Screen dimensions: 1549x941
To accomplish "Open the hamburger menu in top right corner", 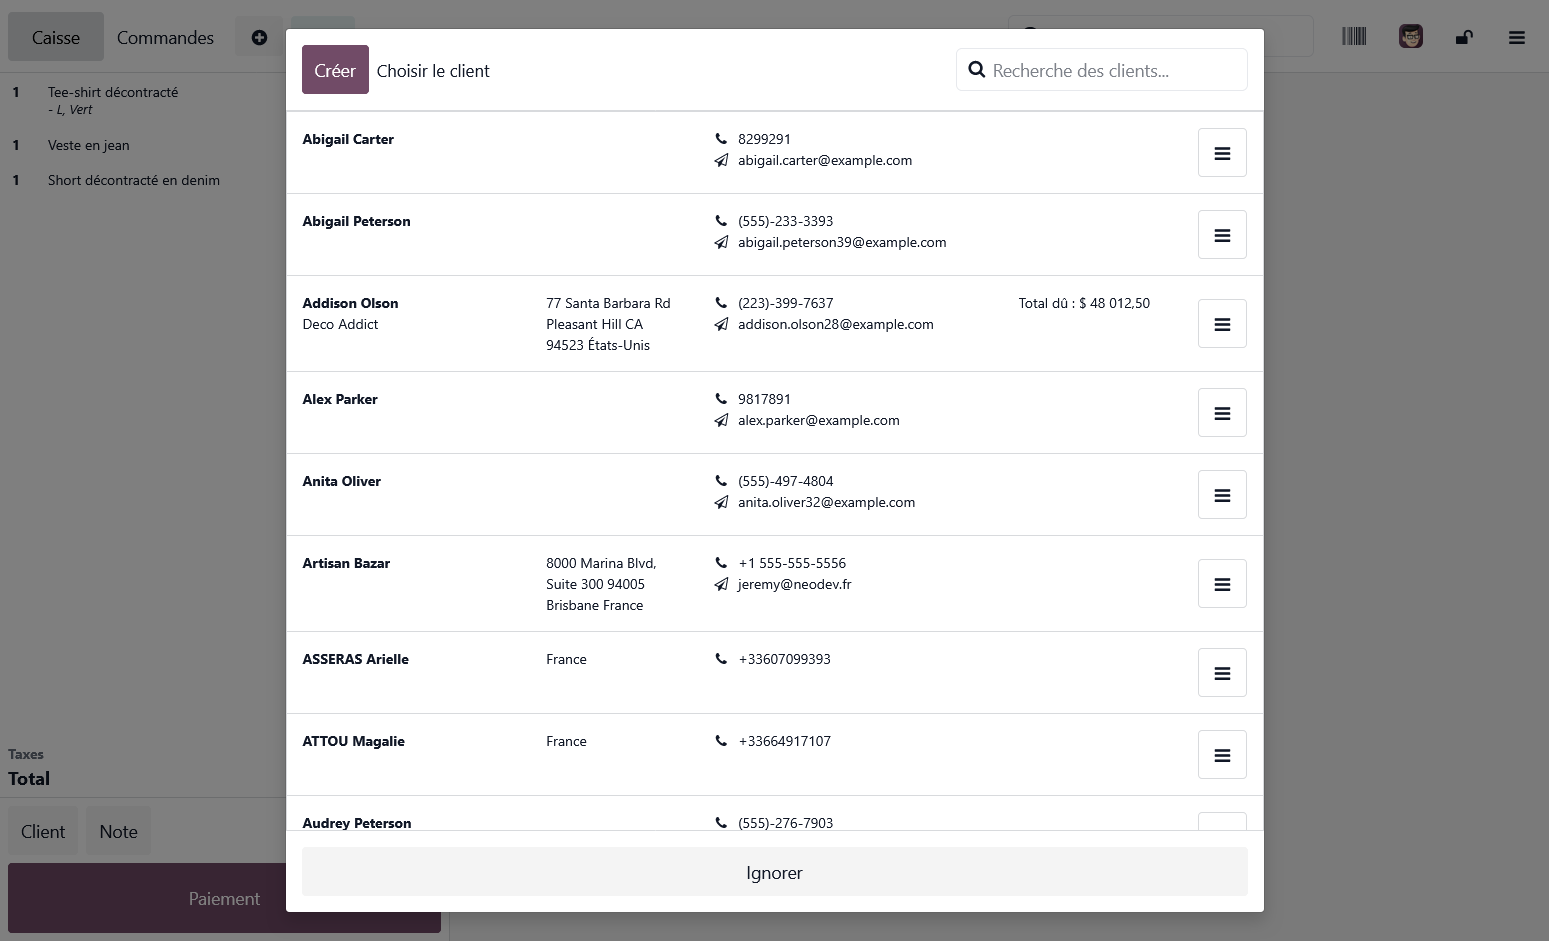I will (x=1517, y=37).
